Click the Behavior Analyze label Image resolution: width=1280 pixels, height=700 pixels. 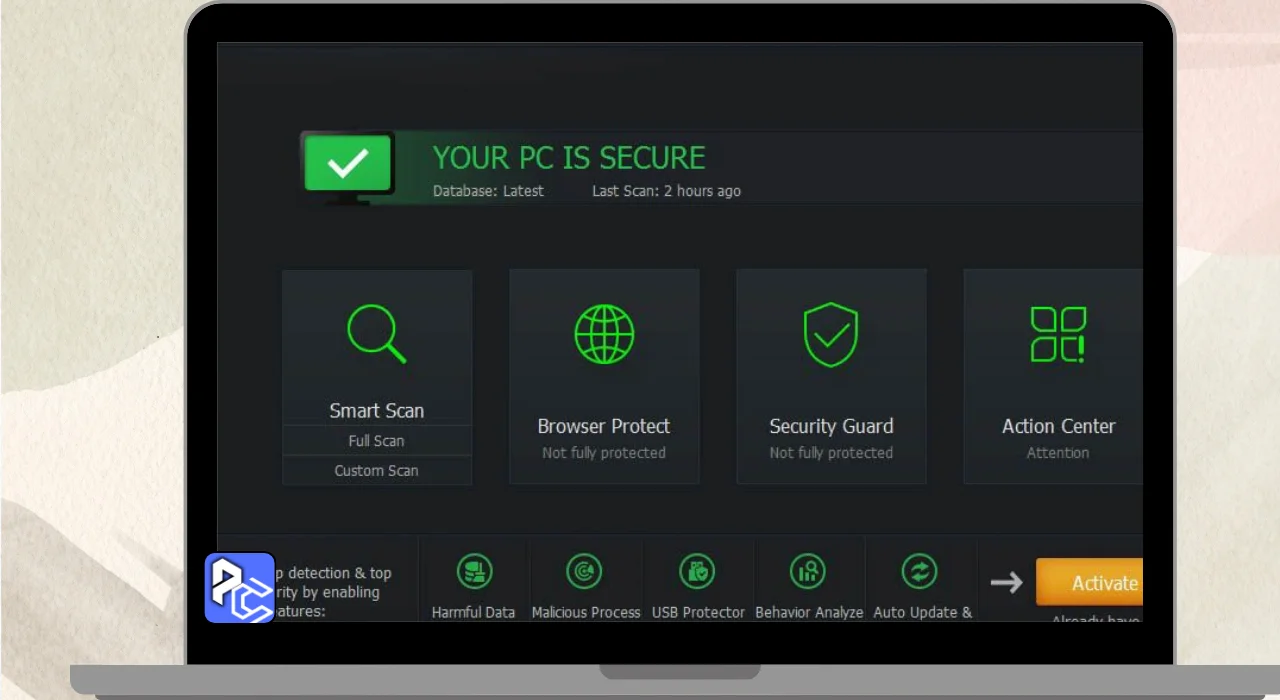809,612
